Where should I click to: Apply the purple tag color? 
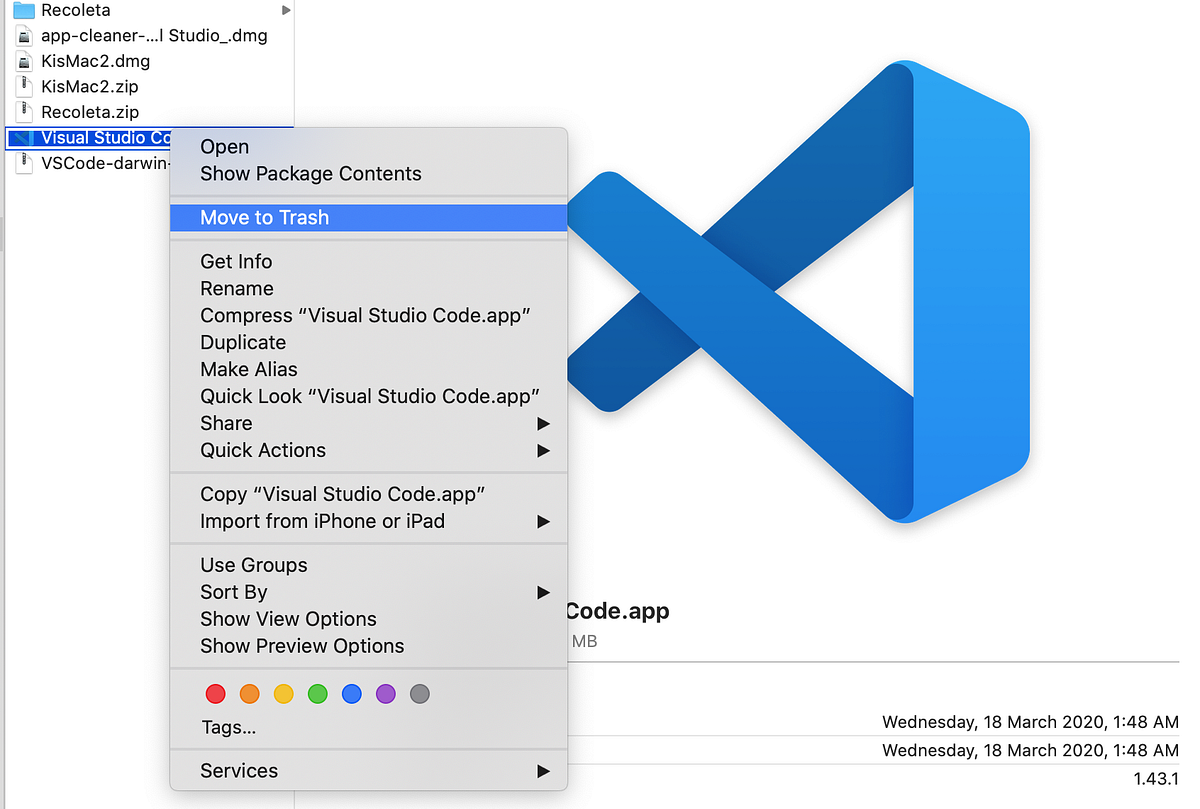click(386, 694)
